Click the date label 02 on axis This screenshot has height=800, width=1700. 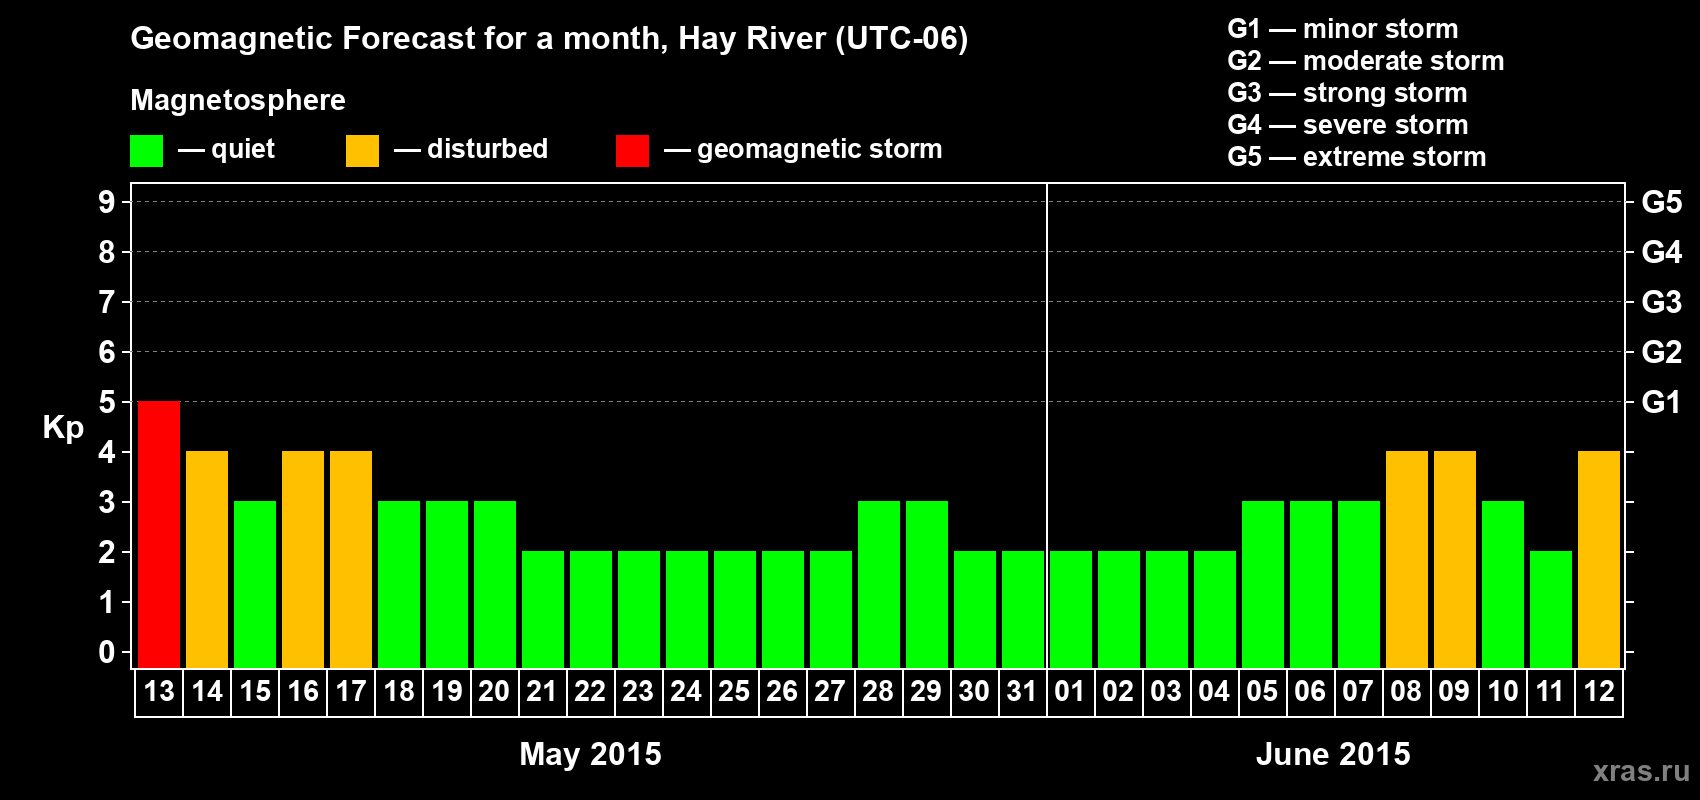(1118, 692)
